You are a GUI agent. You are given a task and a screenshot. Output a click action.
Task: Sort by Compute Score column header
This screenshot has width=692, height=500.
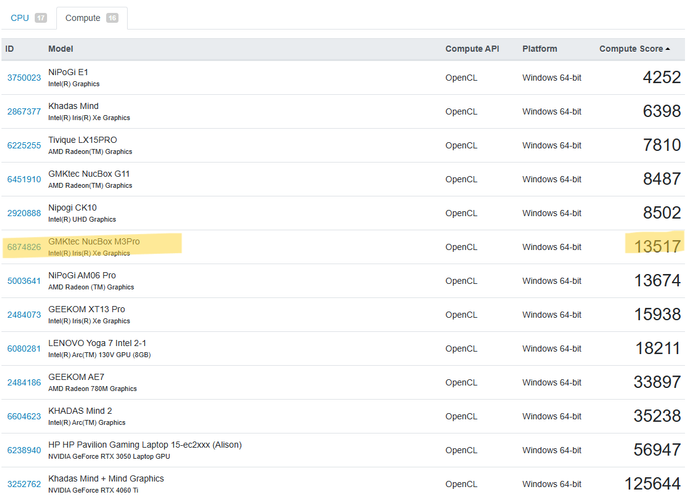click(x=634, y=49)
